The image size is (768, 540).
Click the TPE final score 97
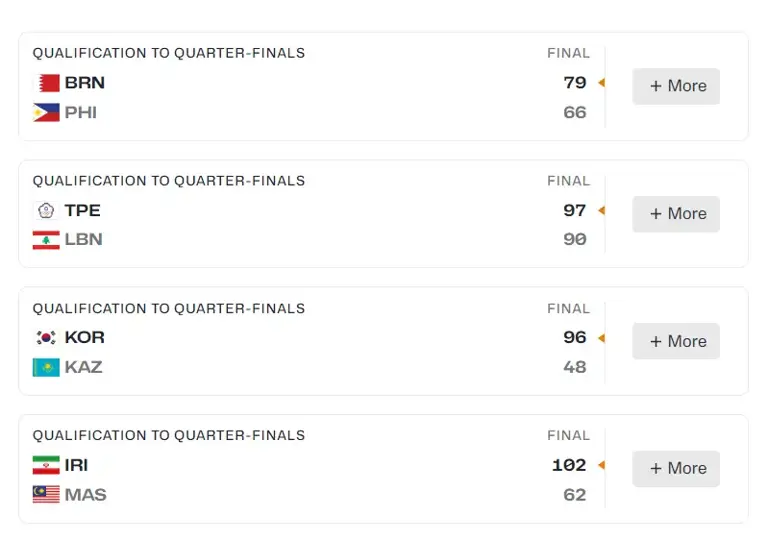[575, 210]
